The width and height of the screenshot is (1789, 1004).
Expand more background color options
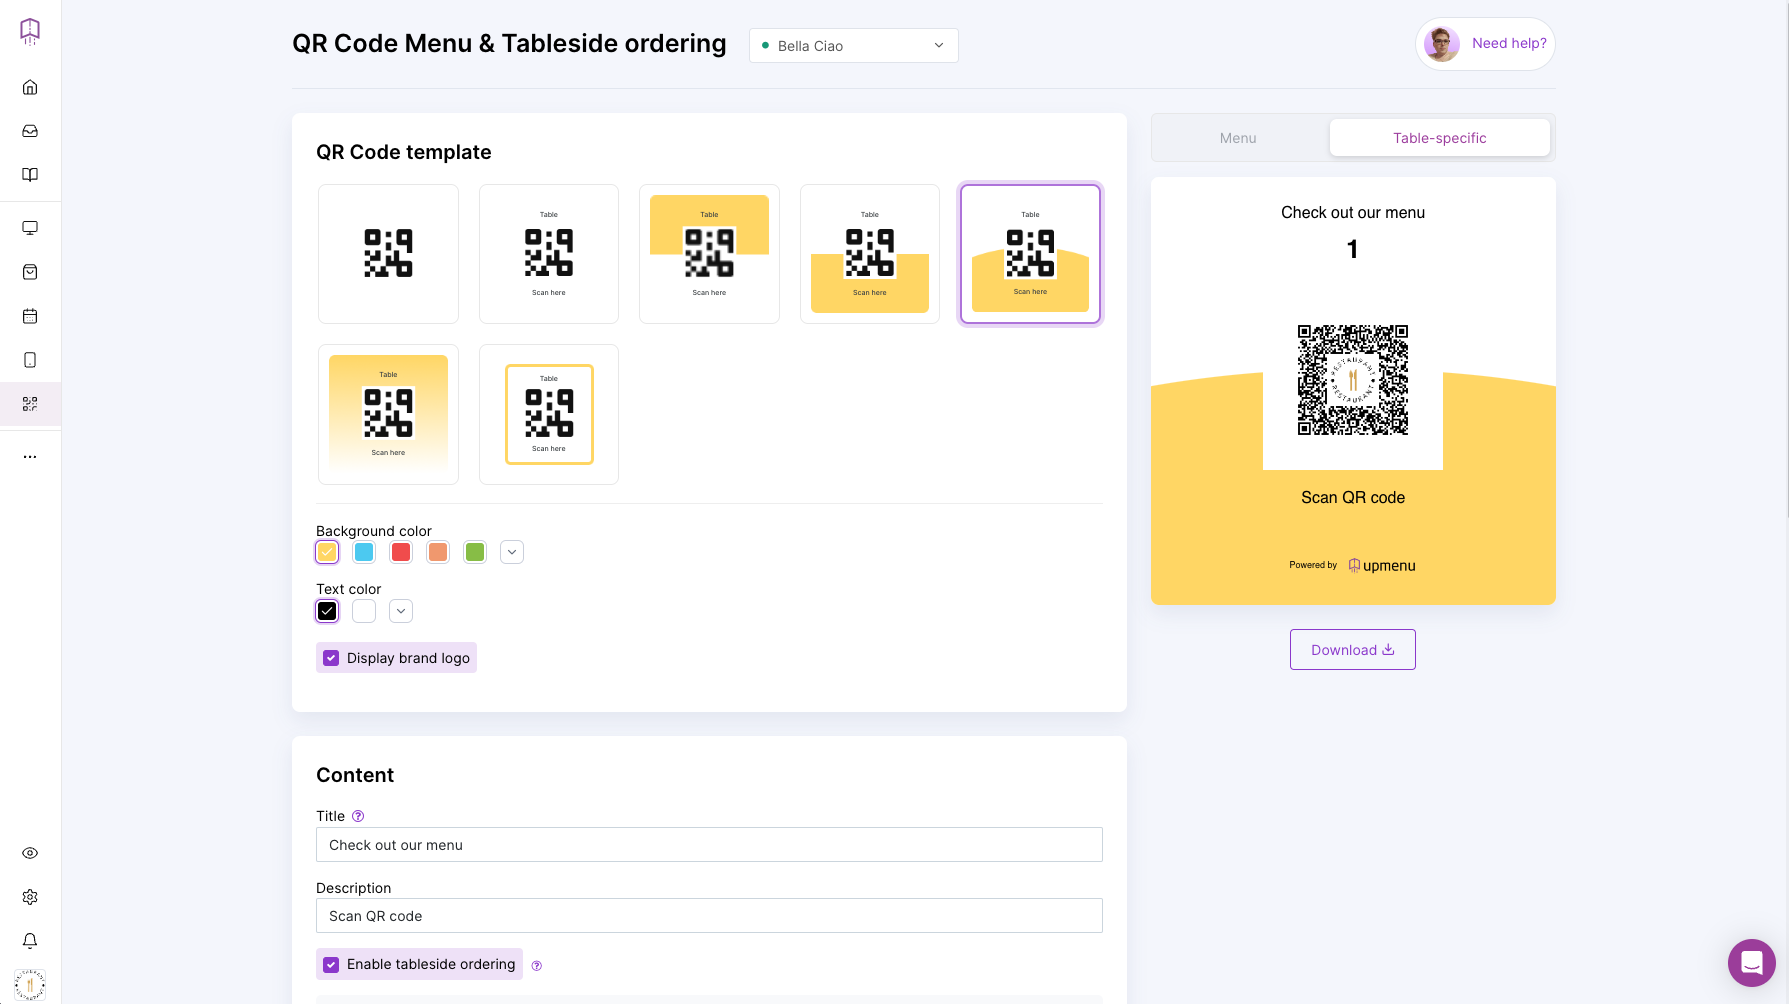[x=512, y=552]
